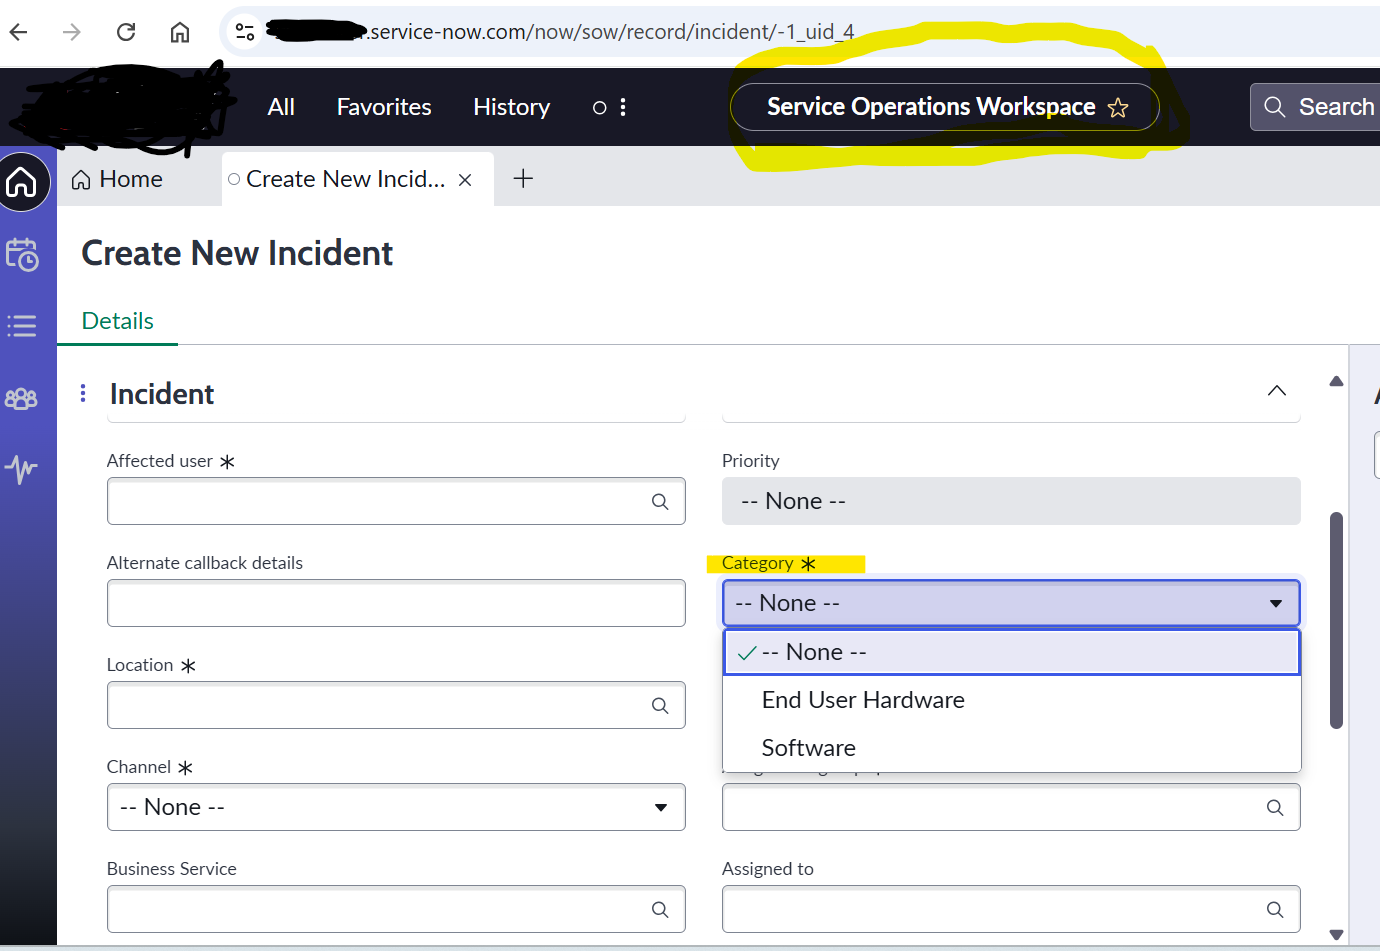This screenshot has height=951, width=1380.
Task: Open the list view sidebar icon
Action: point(22,326)
